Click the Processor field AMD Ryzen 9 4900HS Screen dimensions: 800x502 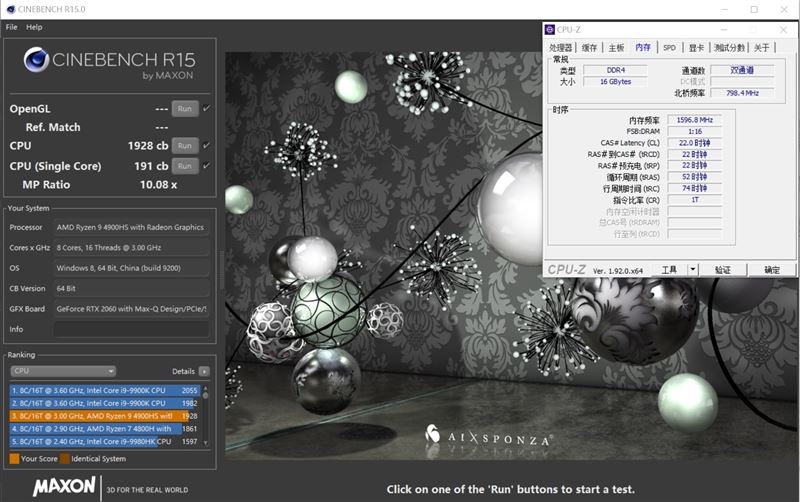click(131, 227)
